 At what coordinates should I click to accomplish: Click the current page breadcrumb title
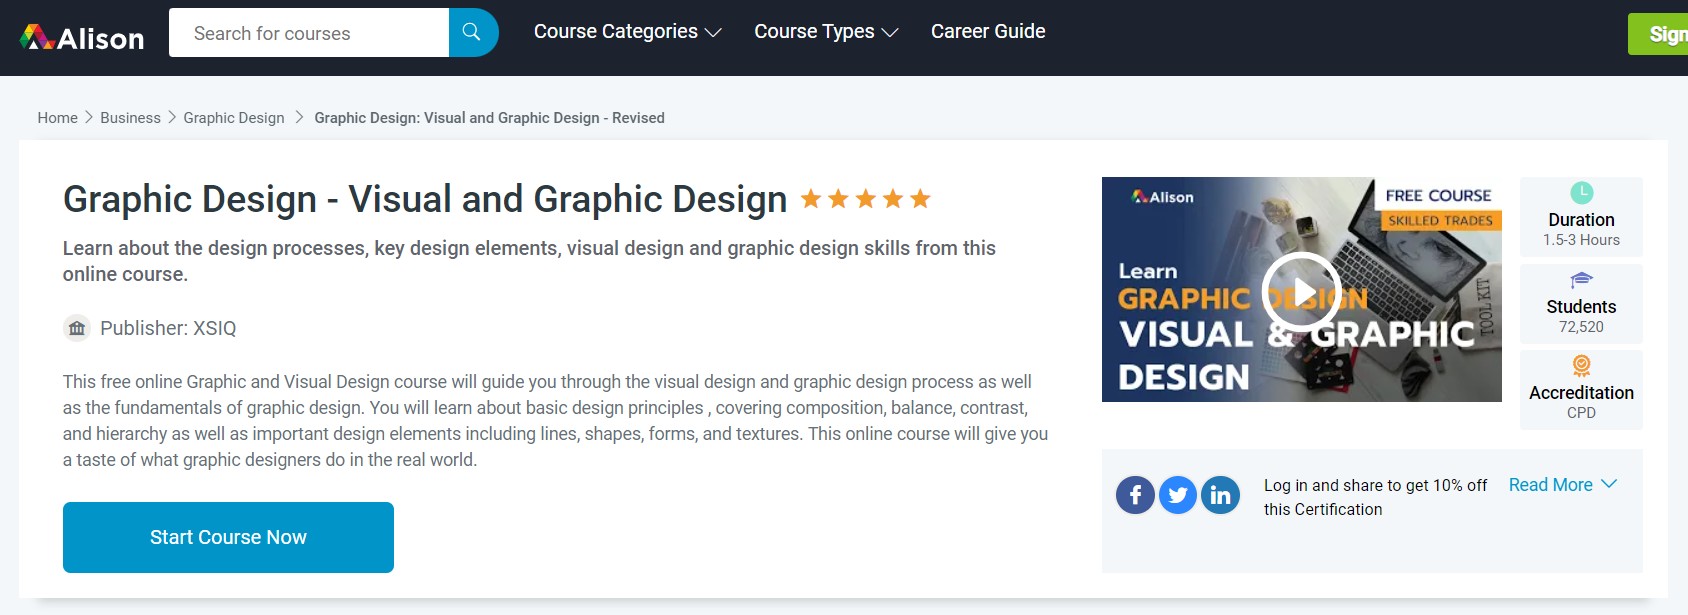[489, 118]
